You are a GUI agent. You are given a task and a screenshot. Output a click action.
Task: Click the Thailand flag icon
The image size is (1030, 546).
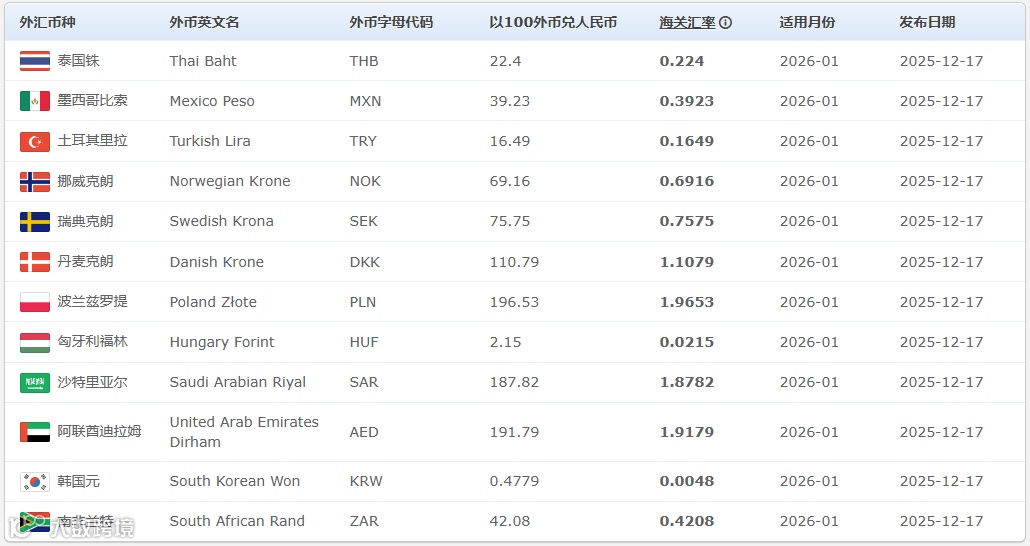35,61
